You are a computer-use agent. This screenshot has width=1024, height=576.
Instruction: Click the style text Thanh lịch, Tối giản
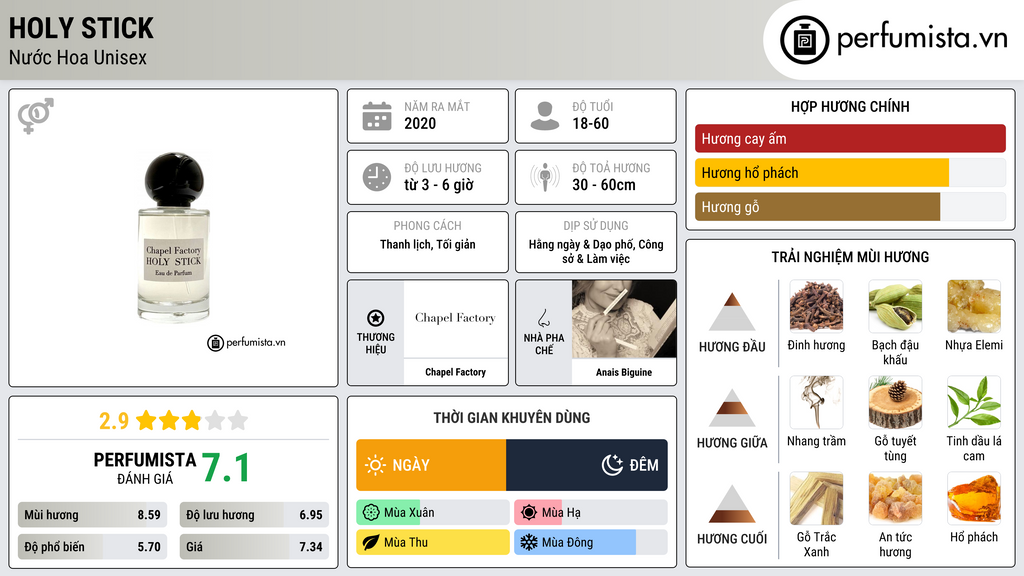[428, 244]
